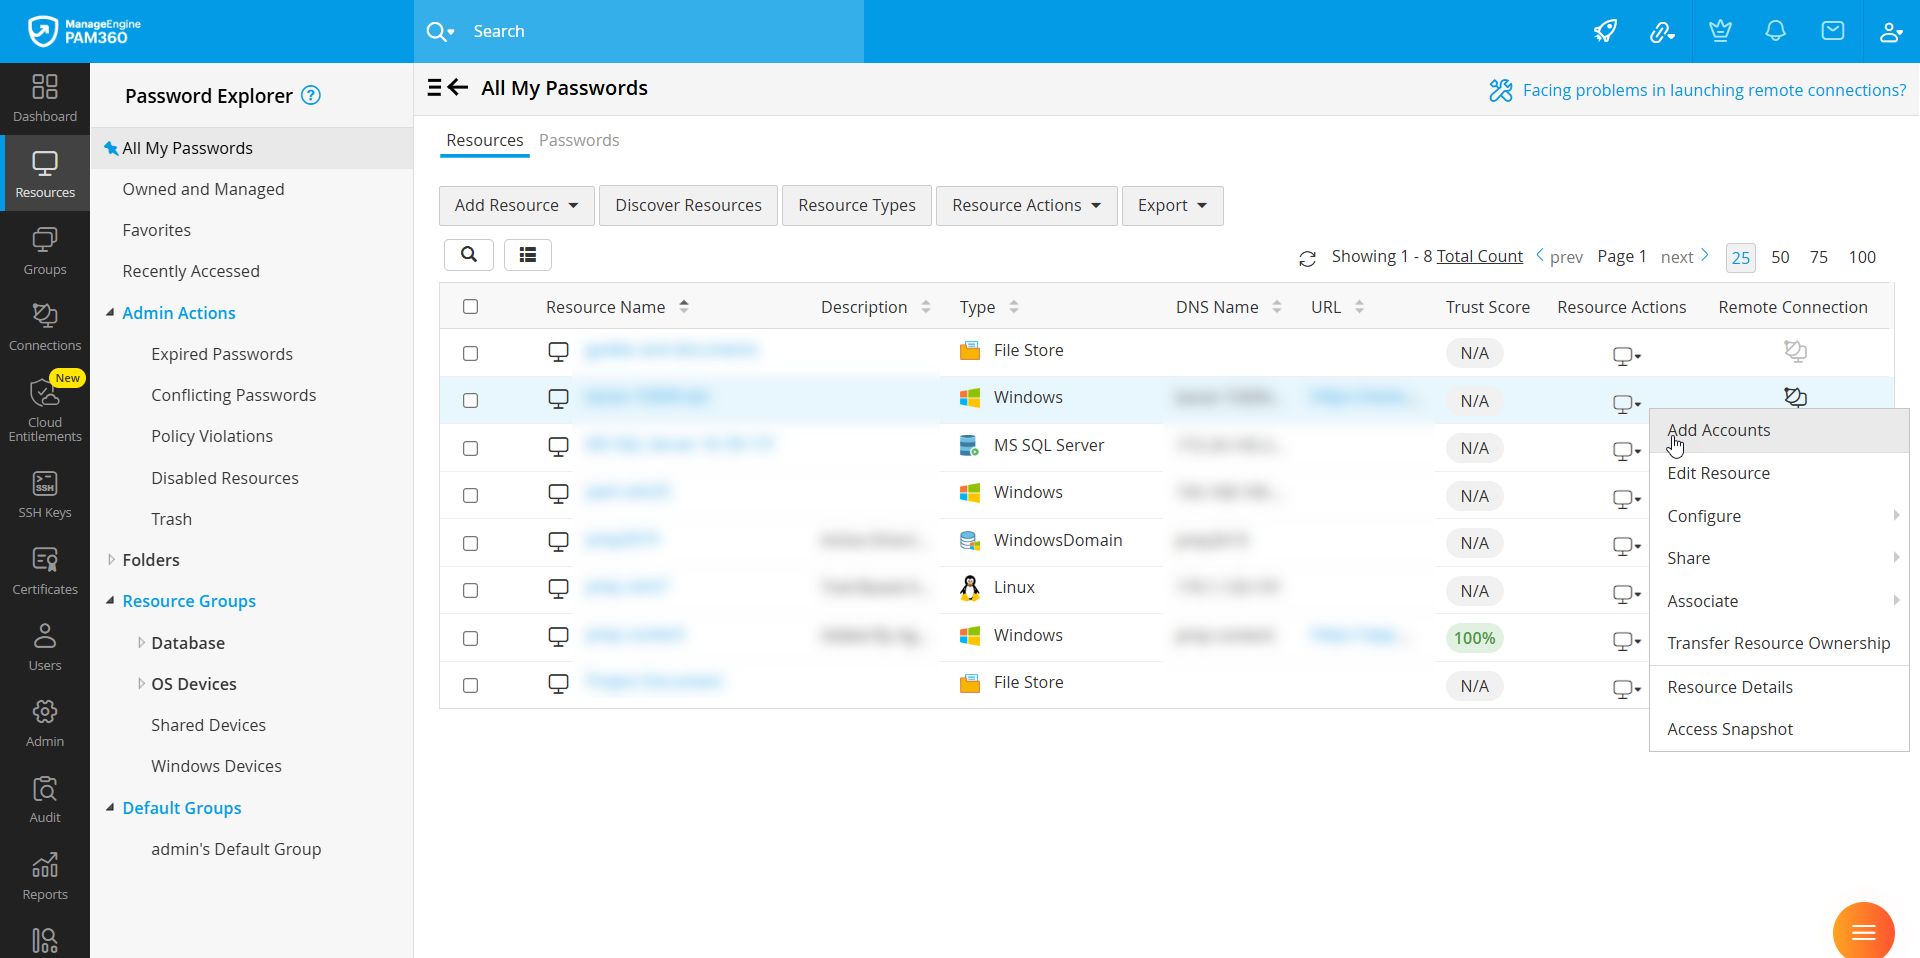Open Password Explorer help icon
The image size is (1920, 958).
pos(311,95)
